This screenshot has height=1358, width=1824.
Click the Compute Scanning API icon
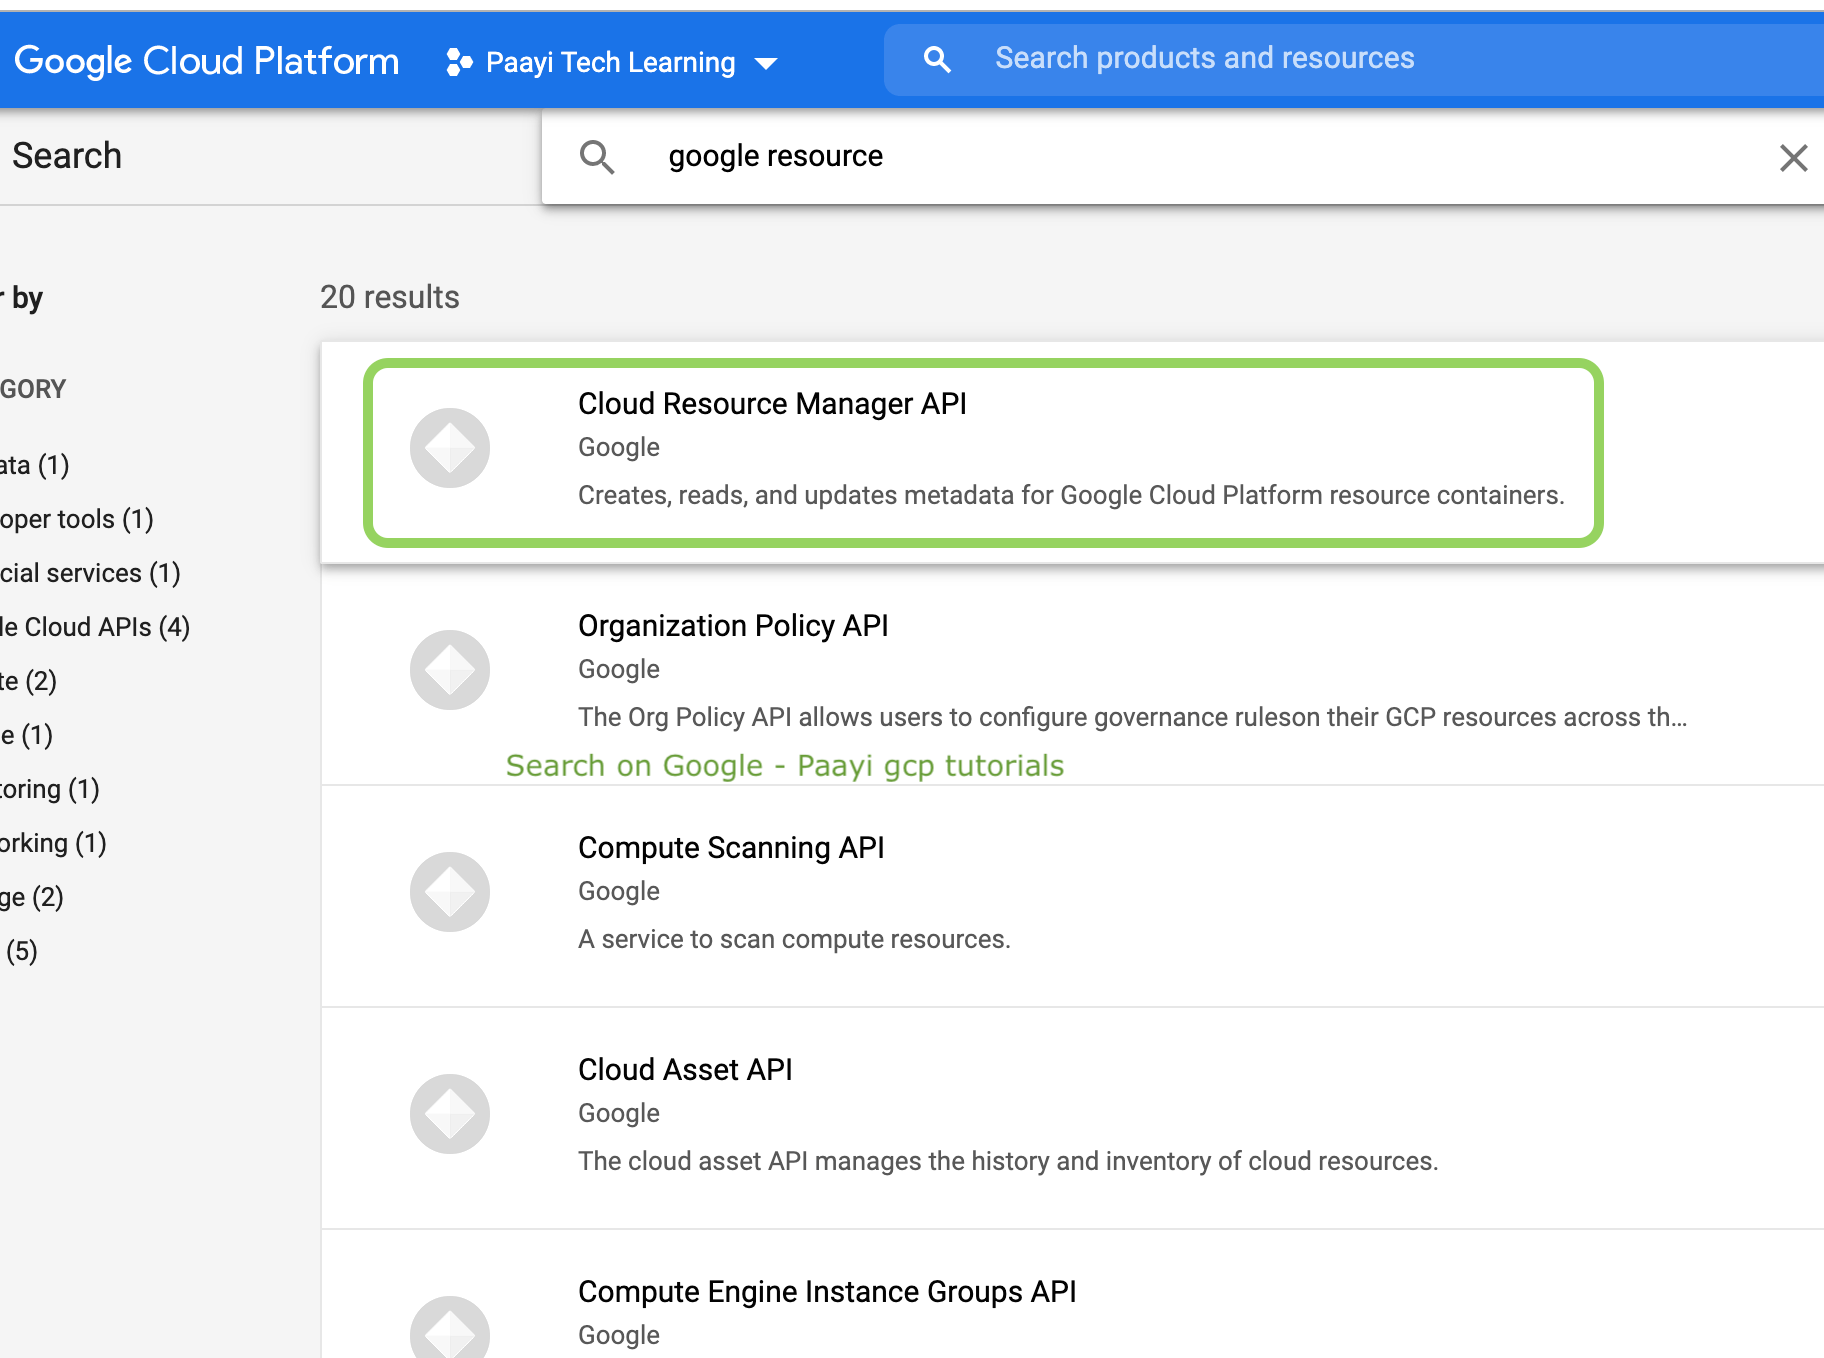(449, 892)
